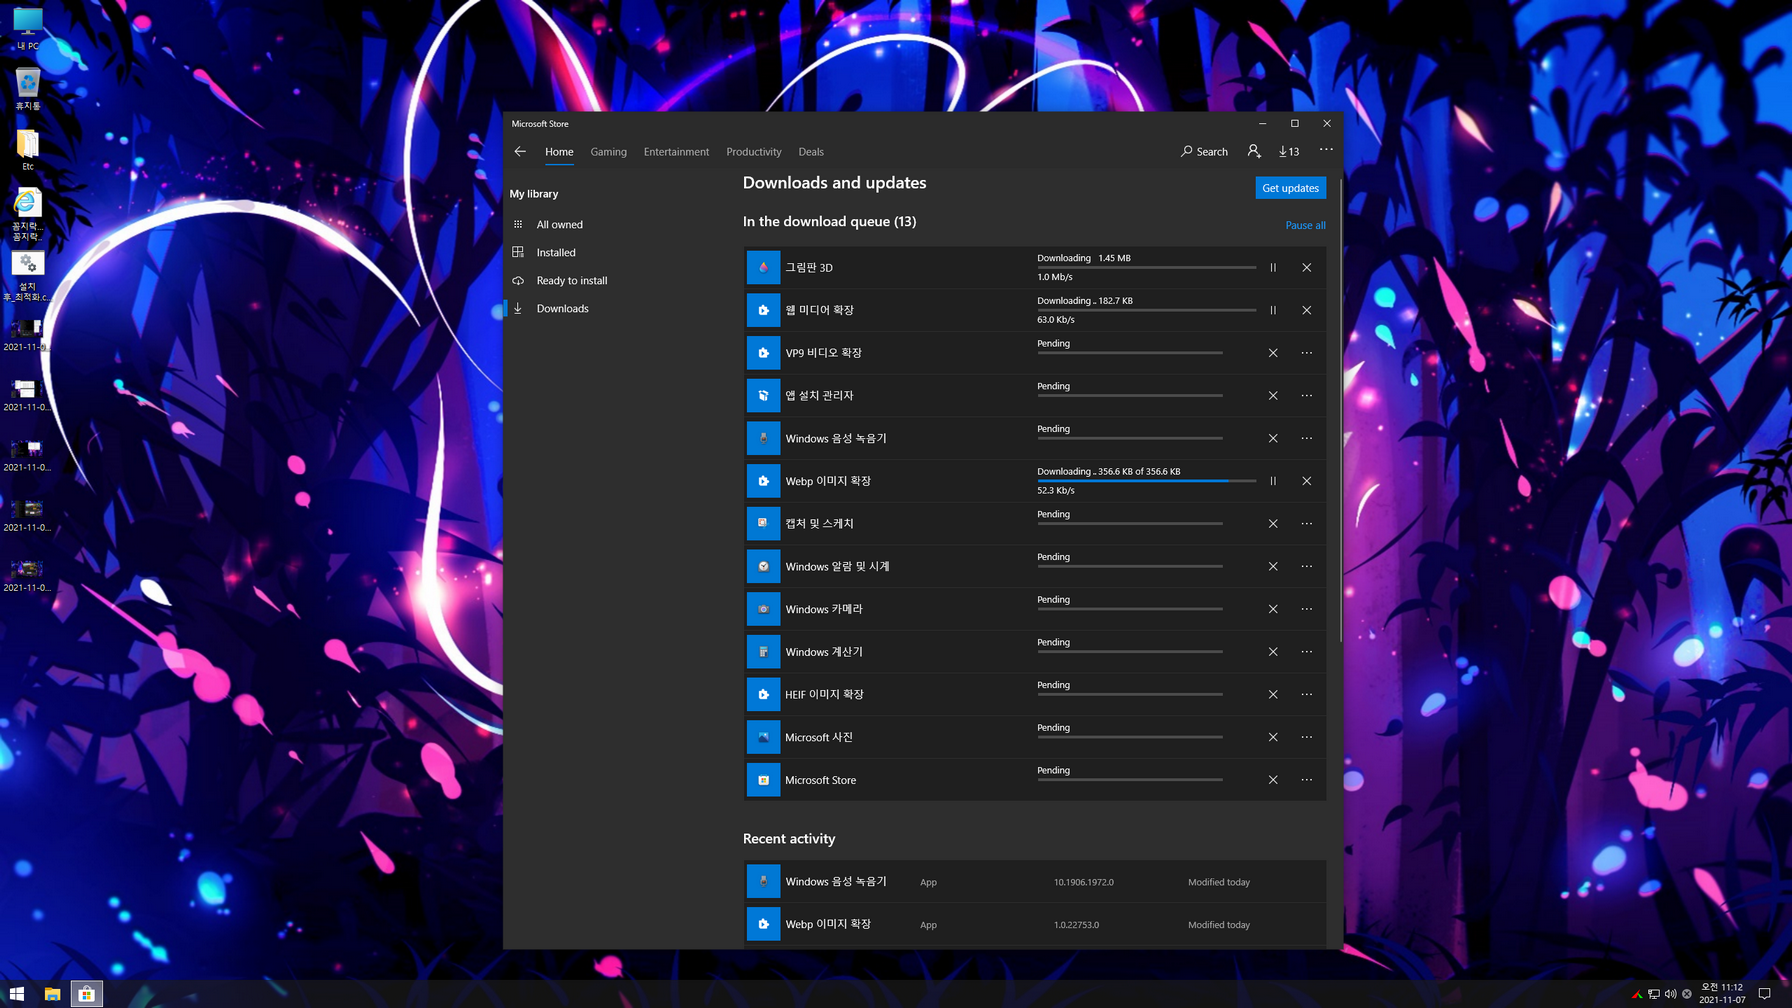This screenshot has height=1008, width=1792.
Task: Click the Windows 계산기 app icon
Action: (763, 652)
